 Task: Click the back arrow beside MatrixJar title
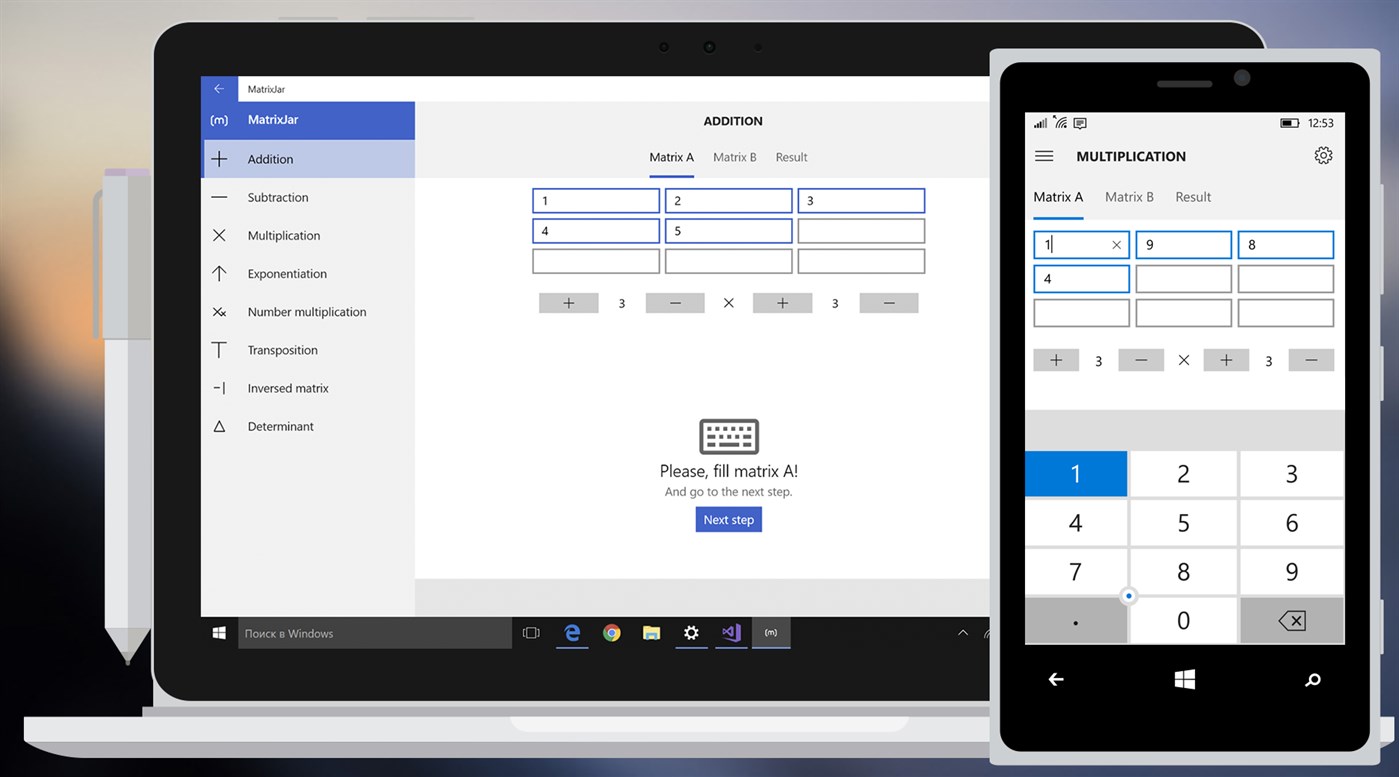(x=219, y=88)
